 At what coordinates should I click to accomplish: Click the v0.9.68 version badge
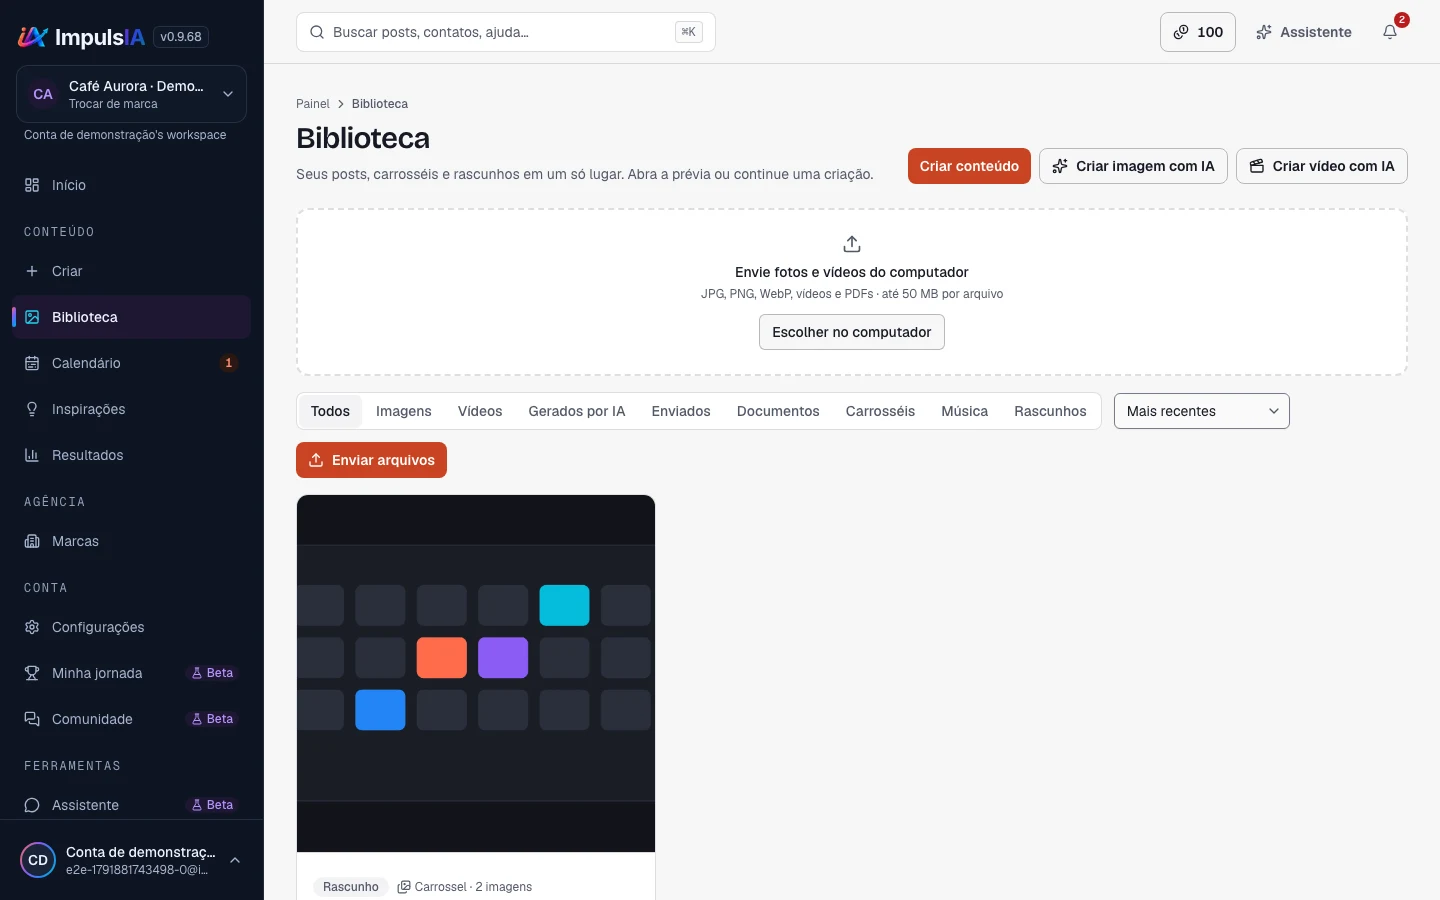tap(181, 37)
